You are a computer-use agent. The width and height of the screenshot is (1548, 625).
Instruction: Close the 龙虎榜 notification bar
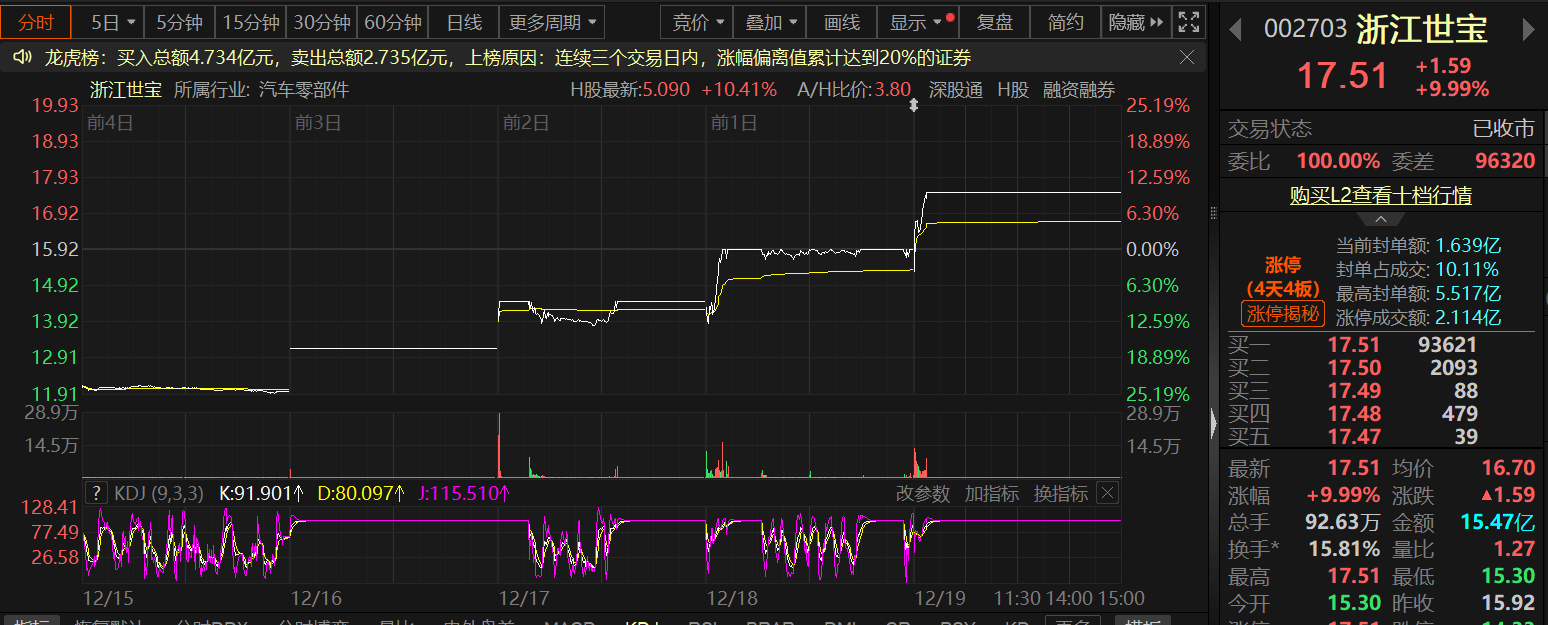click(x=1187, y=58)
